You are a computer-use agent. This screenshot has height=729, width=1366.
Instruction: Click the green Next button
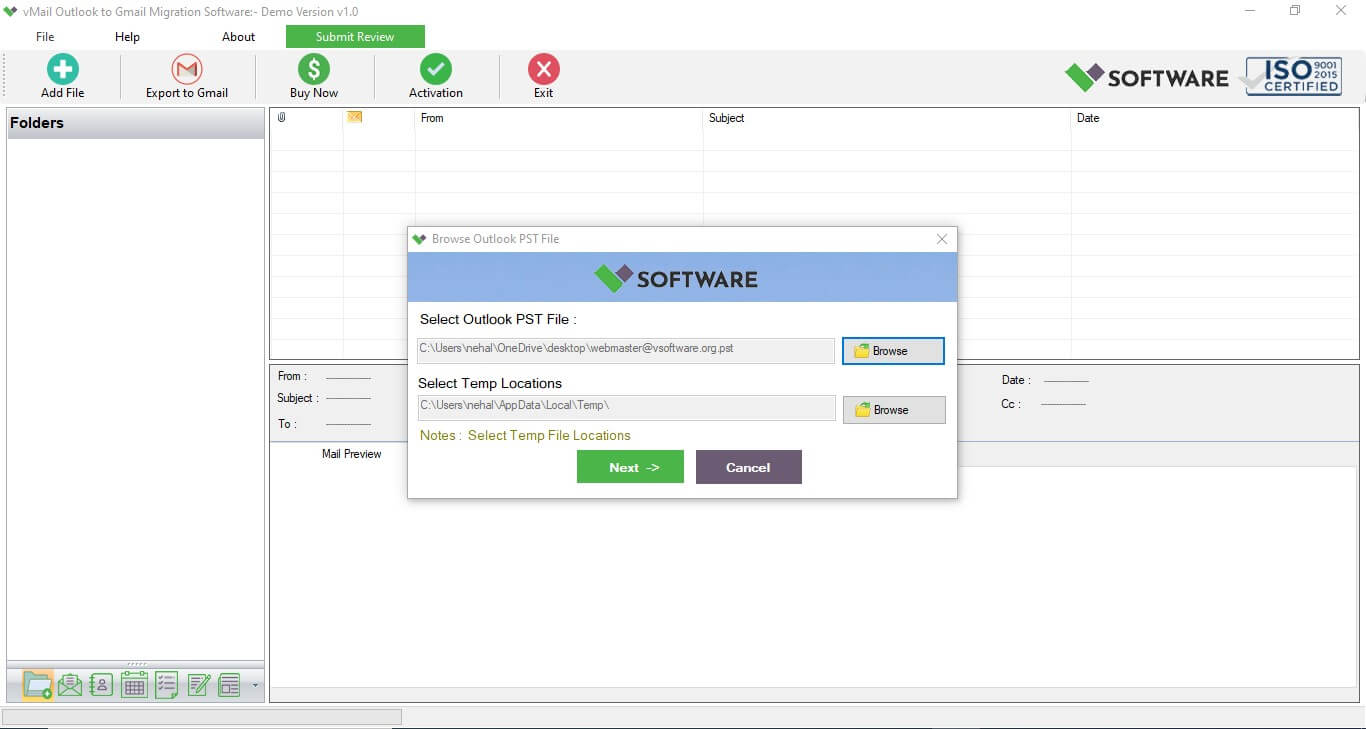coord(630,467)
